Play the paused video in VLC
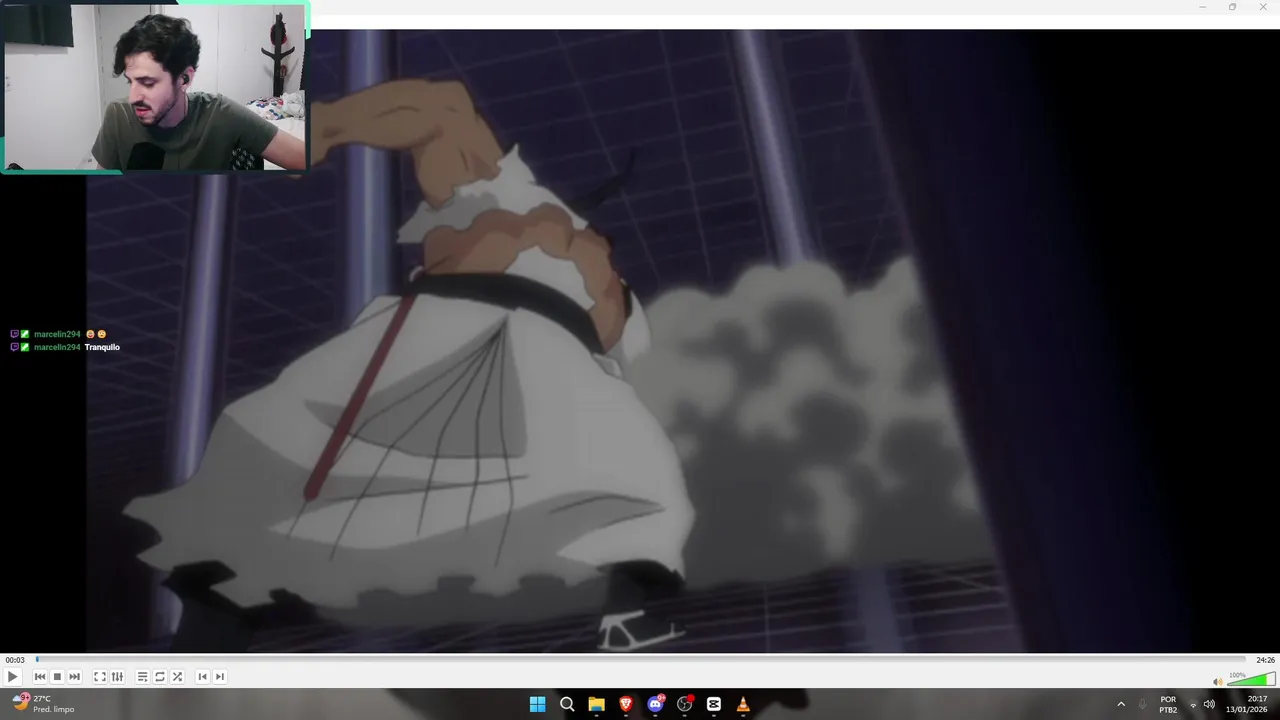Viewport: 1280px width, 720px height. [13, 677]
